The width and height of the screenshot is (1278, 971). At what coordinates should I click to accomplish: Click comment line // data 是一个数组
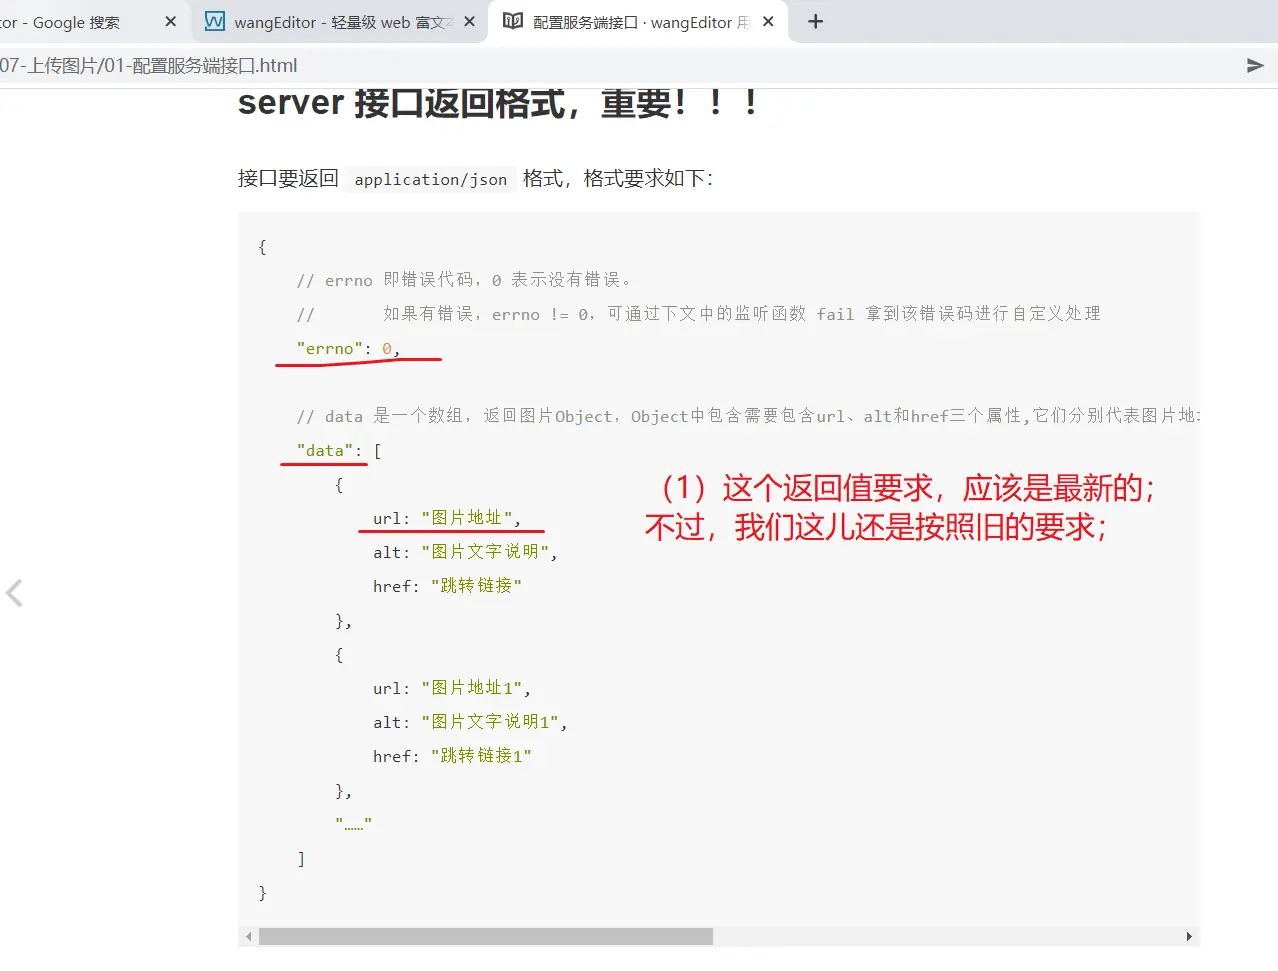pos(748,416)
